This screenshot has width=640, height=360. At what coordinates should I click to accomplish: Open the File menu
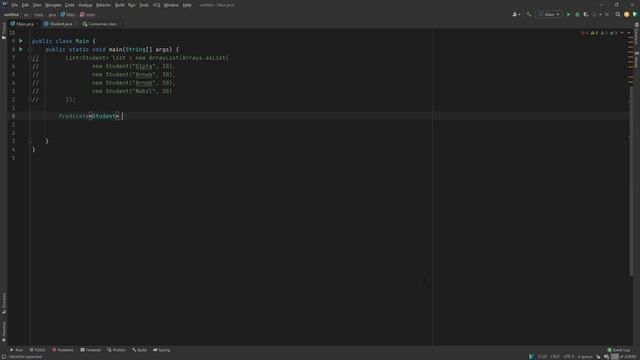(15, 5)
